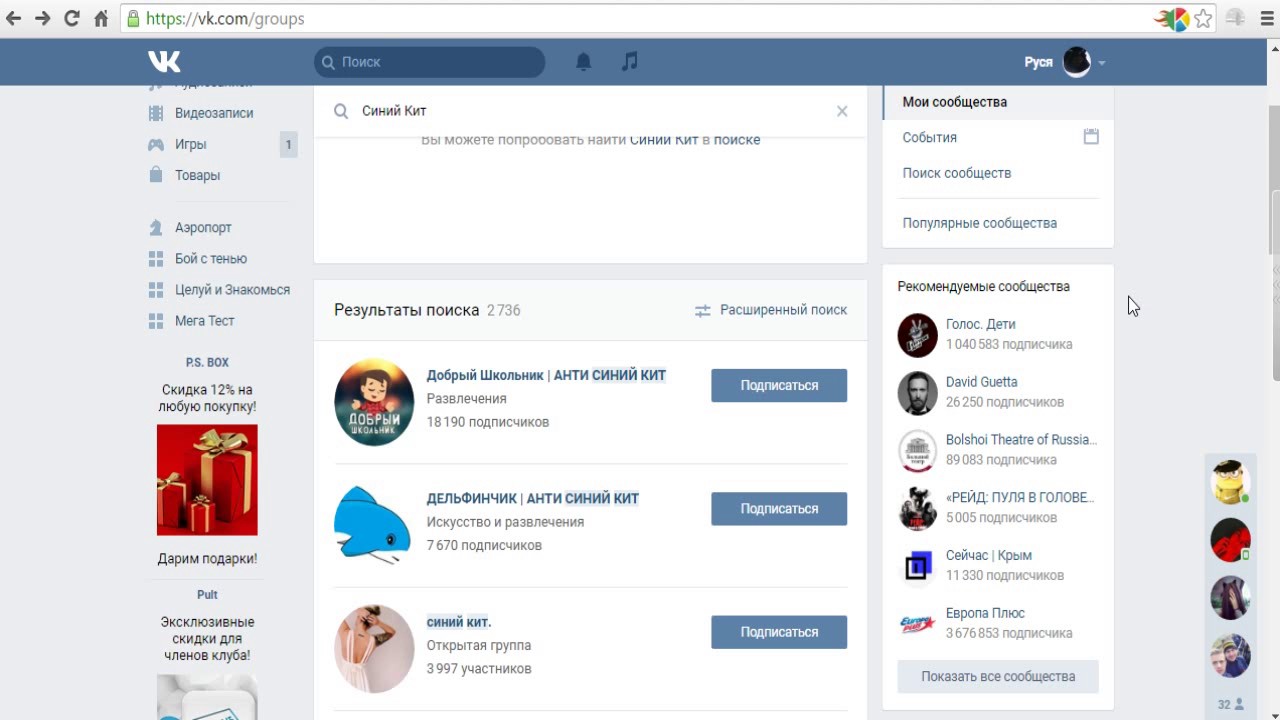Viewport: 1280px width, 720px height.
Task: Subscribe to синий кит. group
Action: (779, 632)
